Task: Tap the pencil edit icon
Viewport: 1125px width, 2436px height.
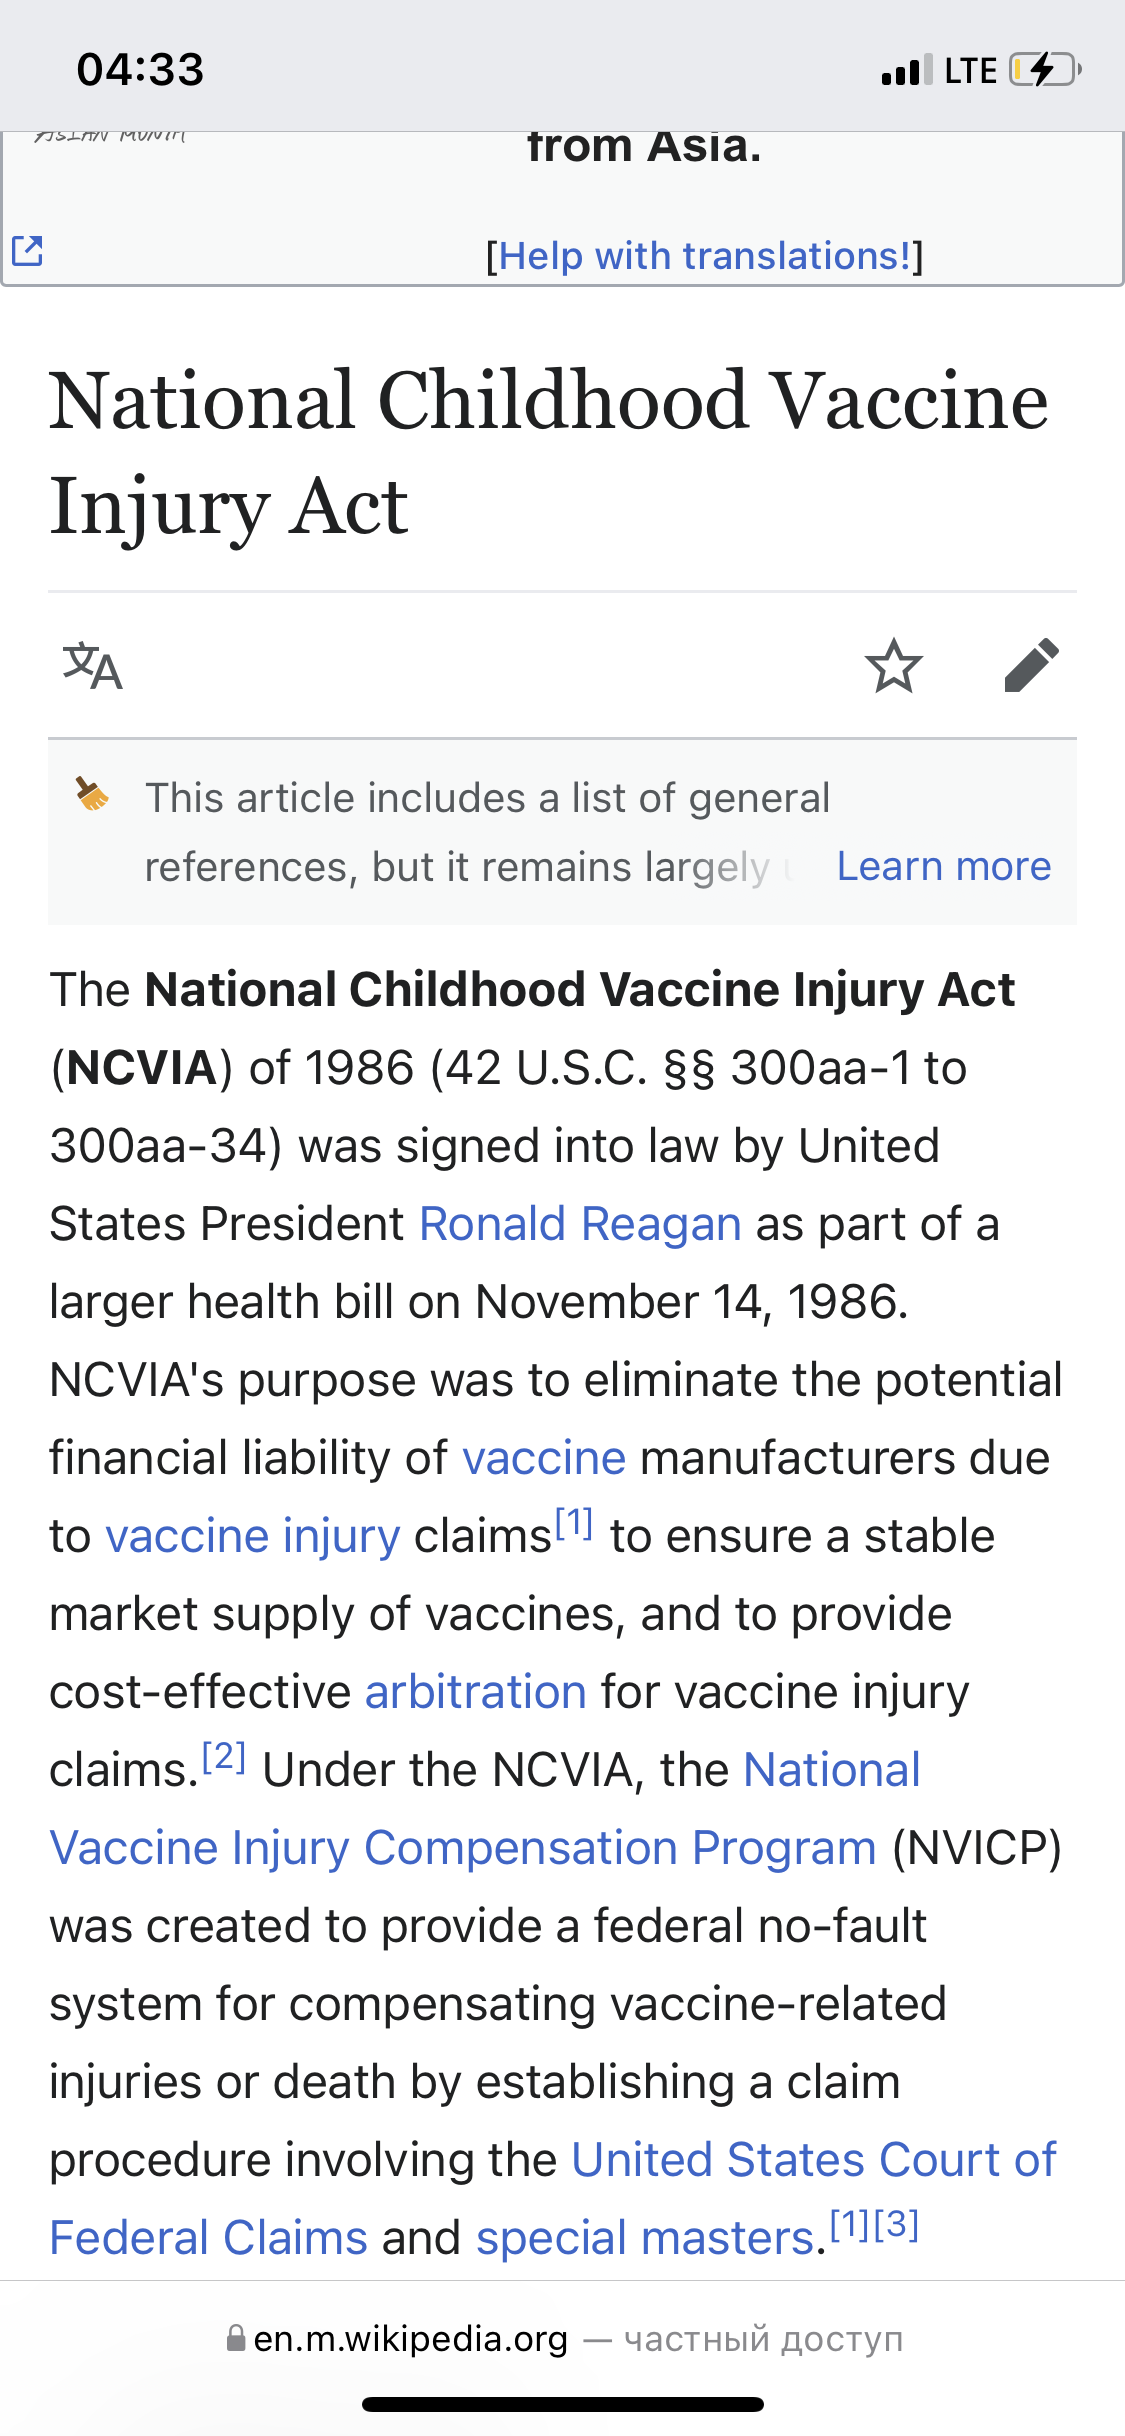Action: (1031, 666)
